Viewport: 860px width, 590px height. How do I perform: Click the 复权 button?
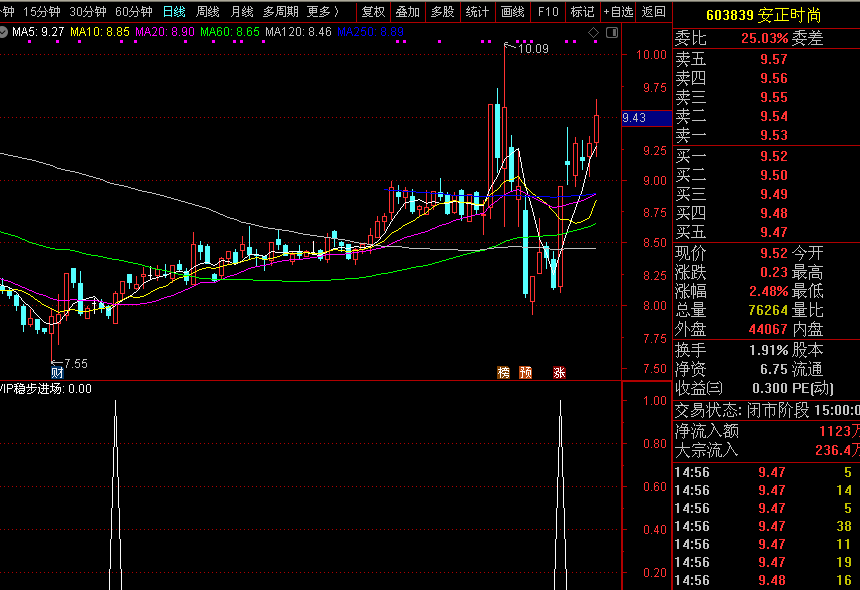click(374, 12)
